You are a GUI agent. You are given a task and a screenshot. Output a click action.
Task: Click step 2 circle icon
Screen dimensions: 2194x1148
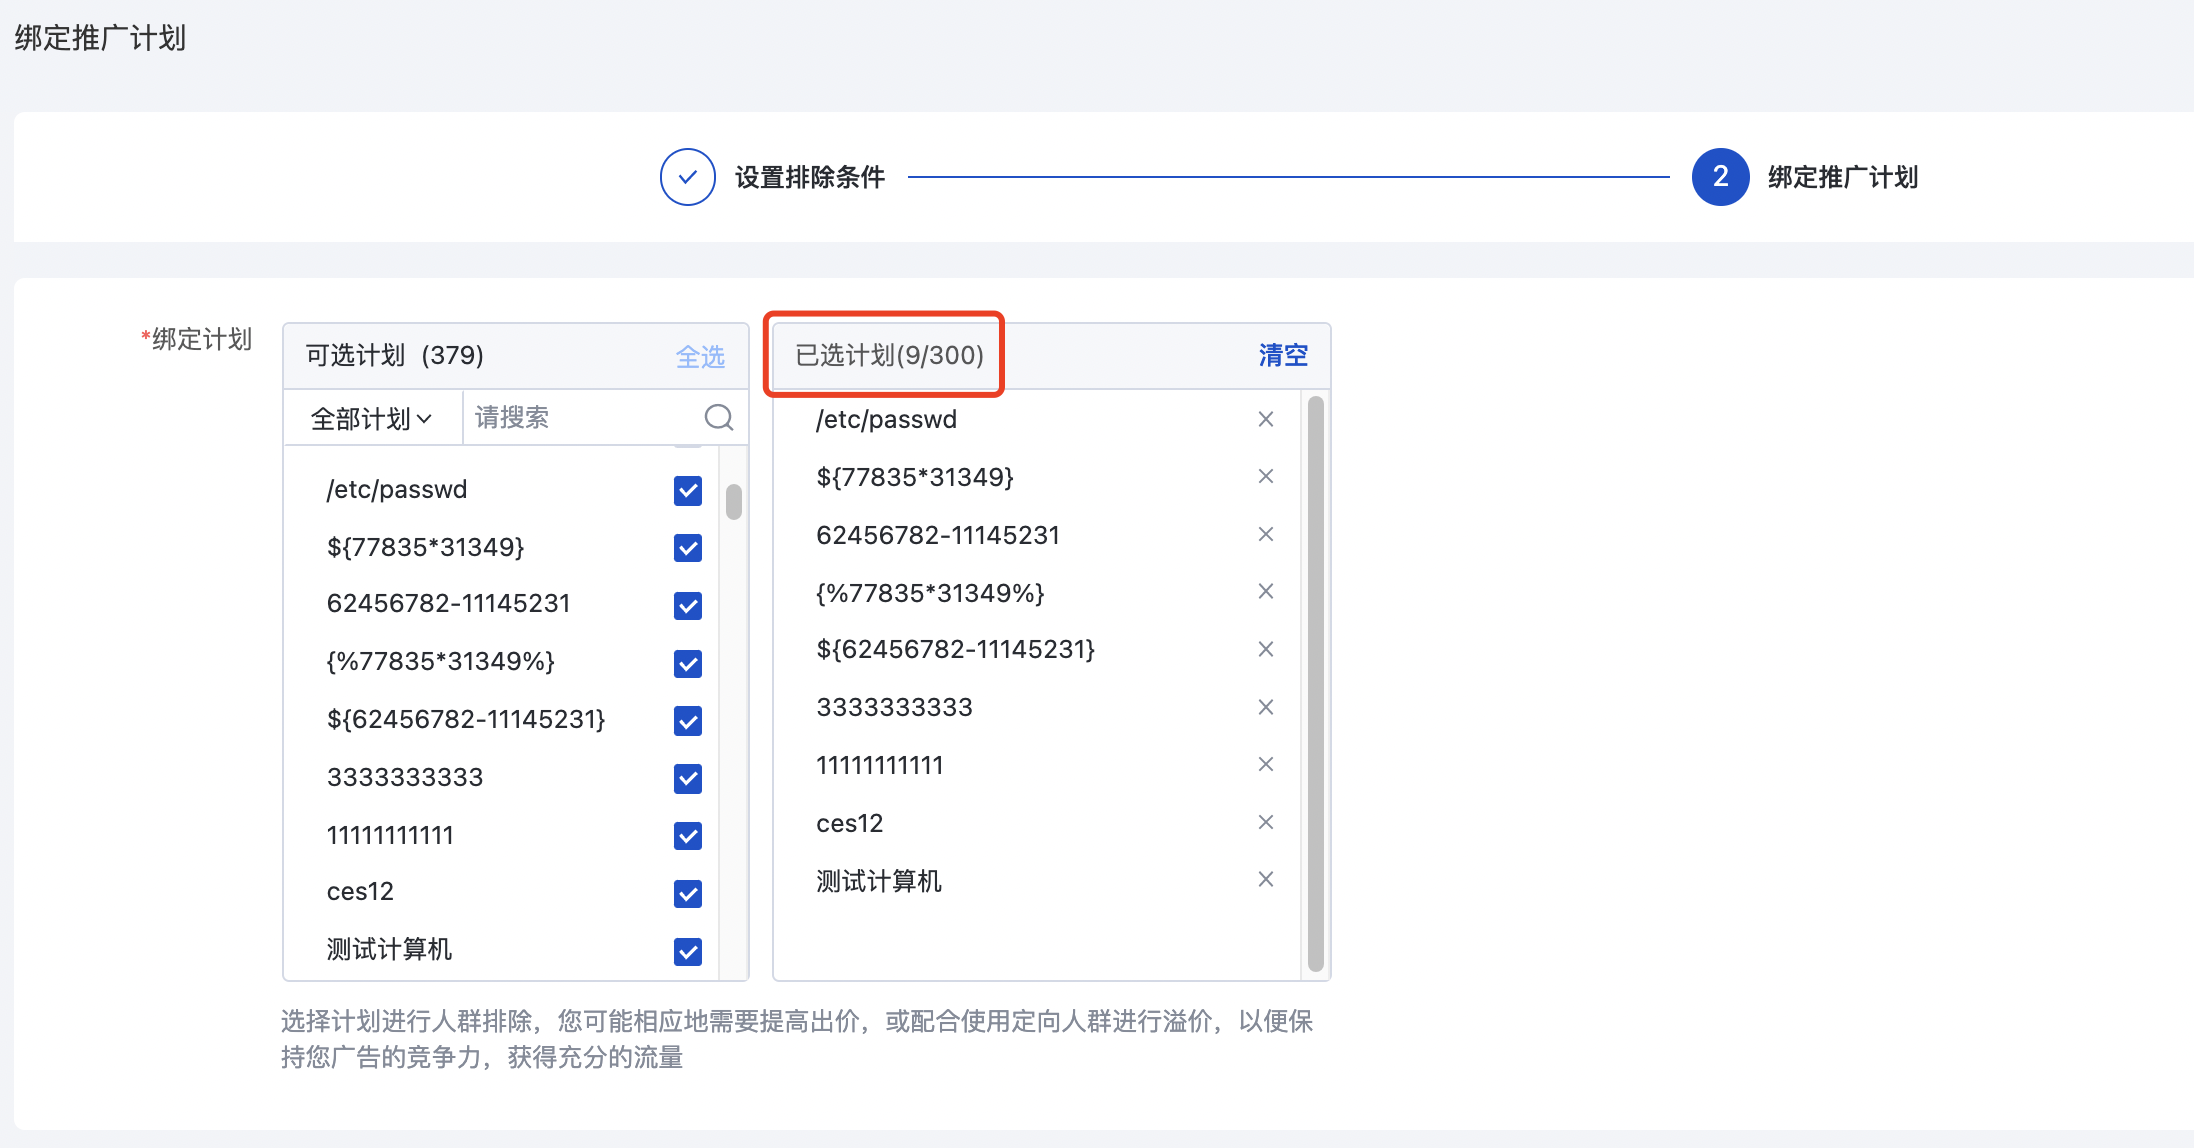point(1720,177)
